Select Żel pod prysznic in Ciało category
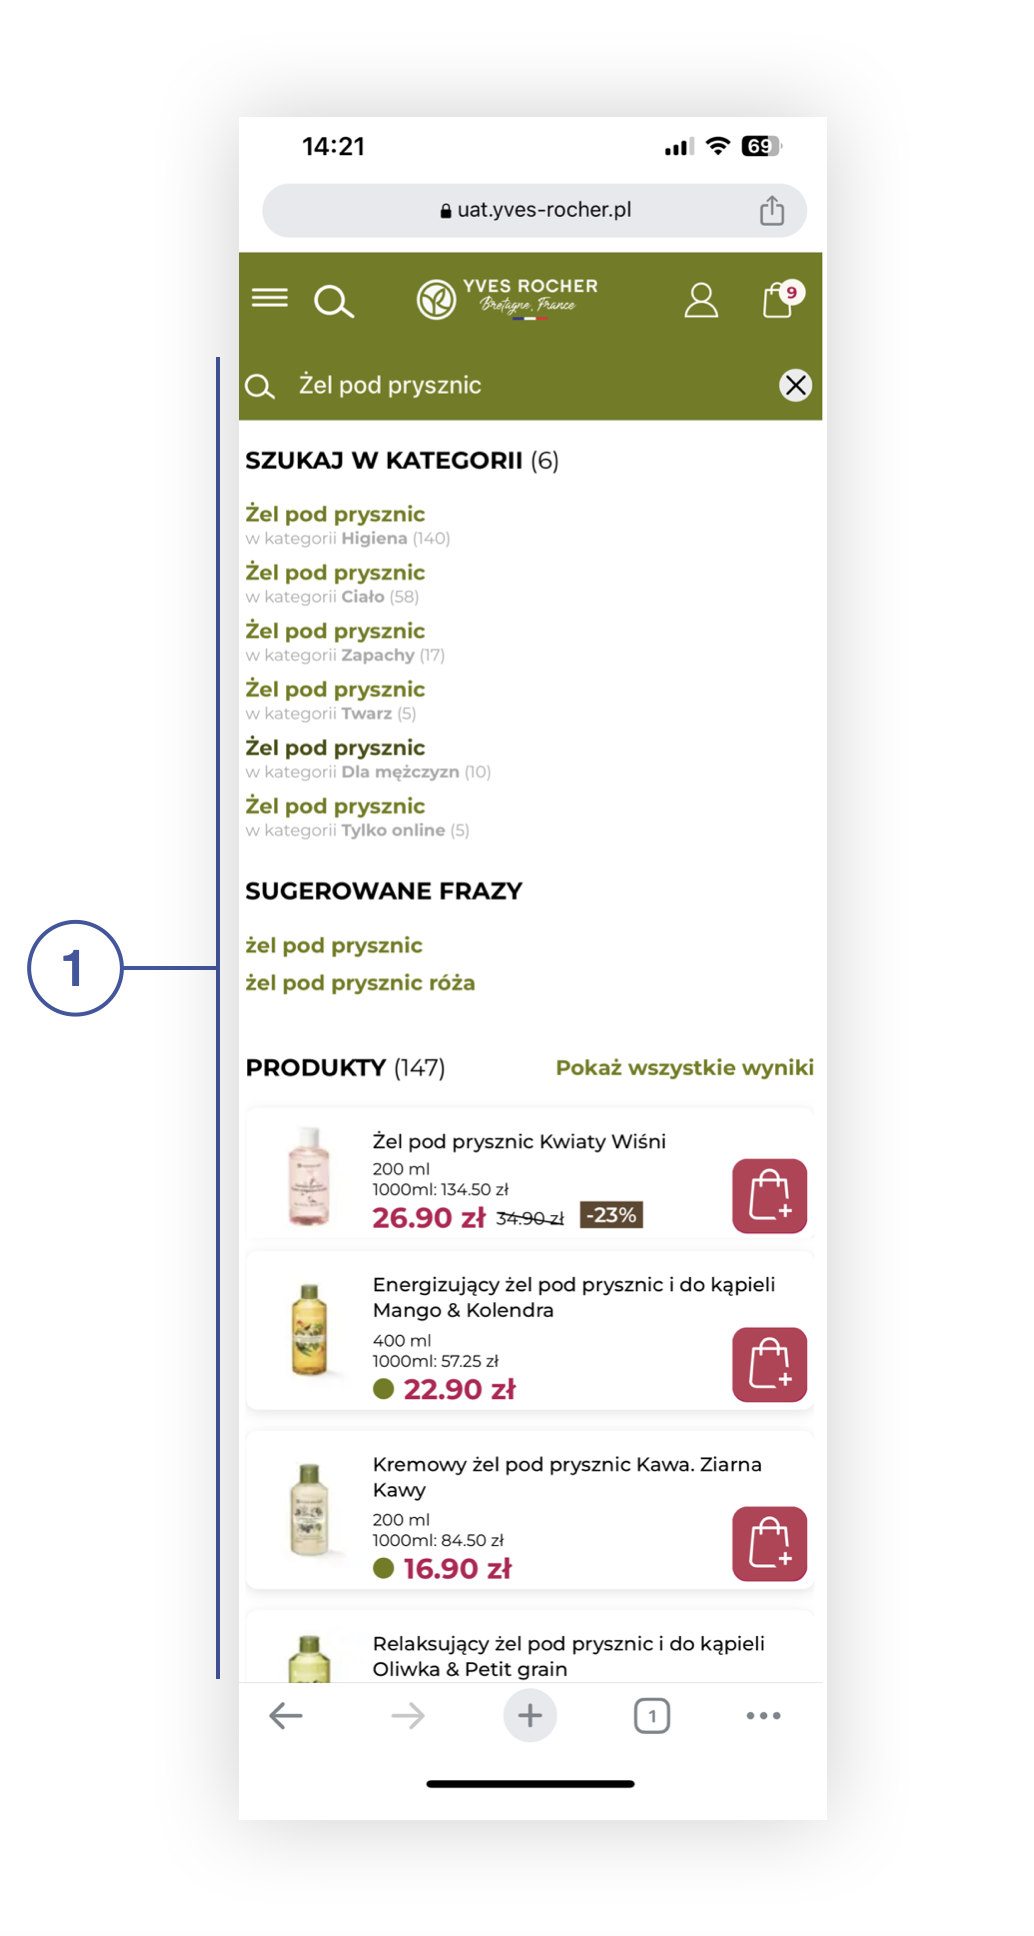The height and width of the screenshot is (1936, 1034). point(335,583)
